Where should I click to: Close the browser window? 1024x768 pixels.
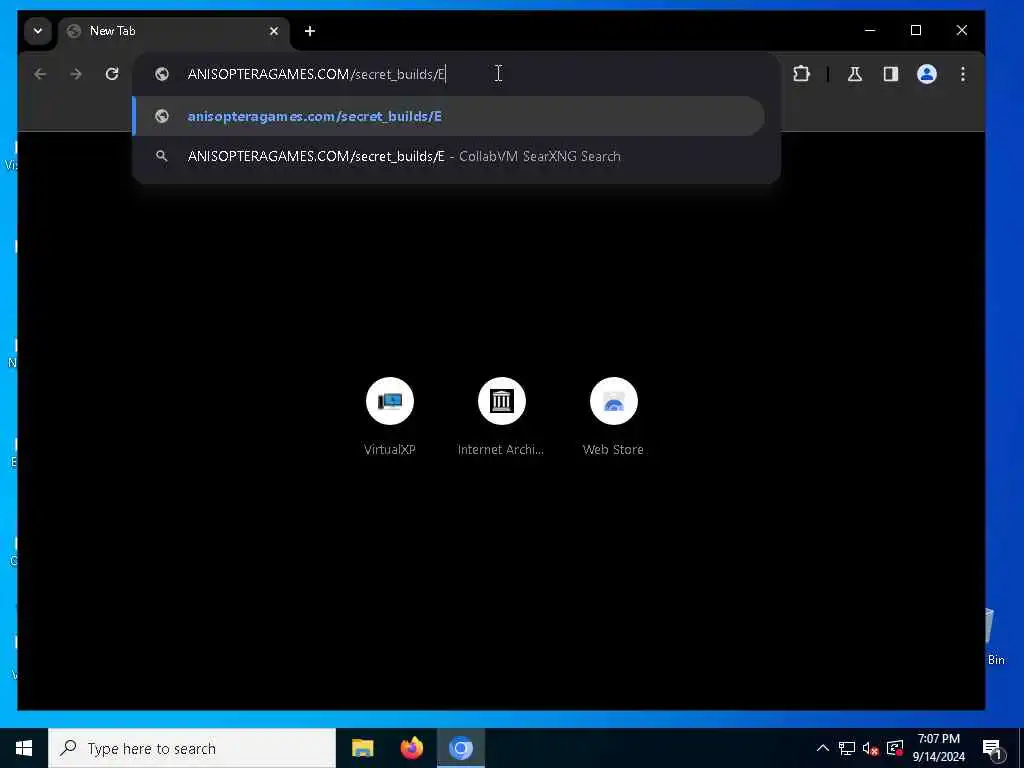[961, 31]
